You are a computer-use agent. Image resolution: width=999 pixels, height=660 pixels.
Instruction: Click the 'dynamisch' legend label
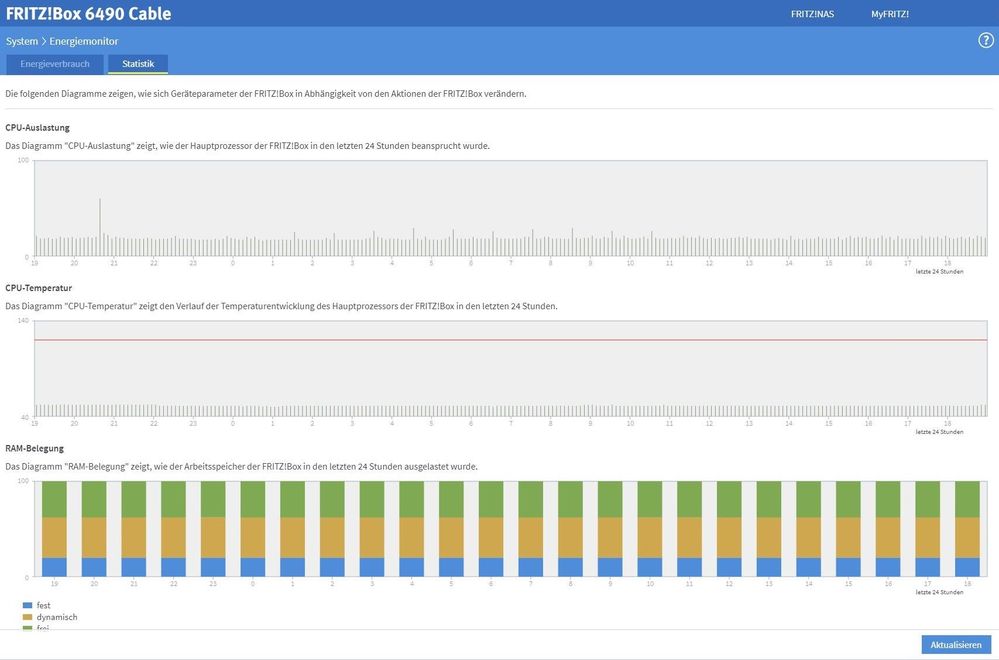[57, 618]
